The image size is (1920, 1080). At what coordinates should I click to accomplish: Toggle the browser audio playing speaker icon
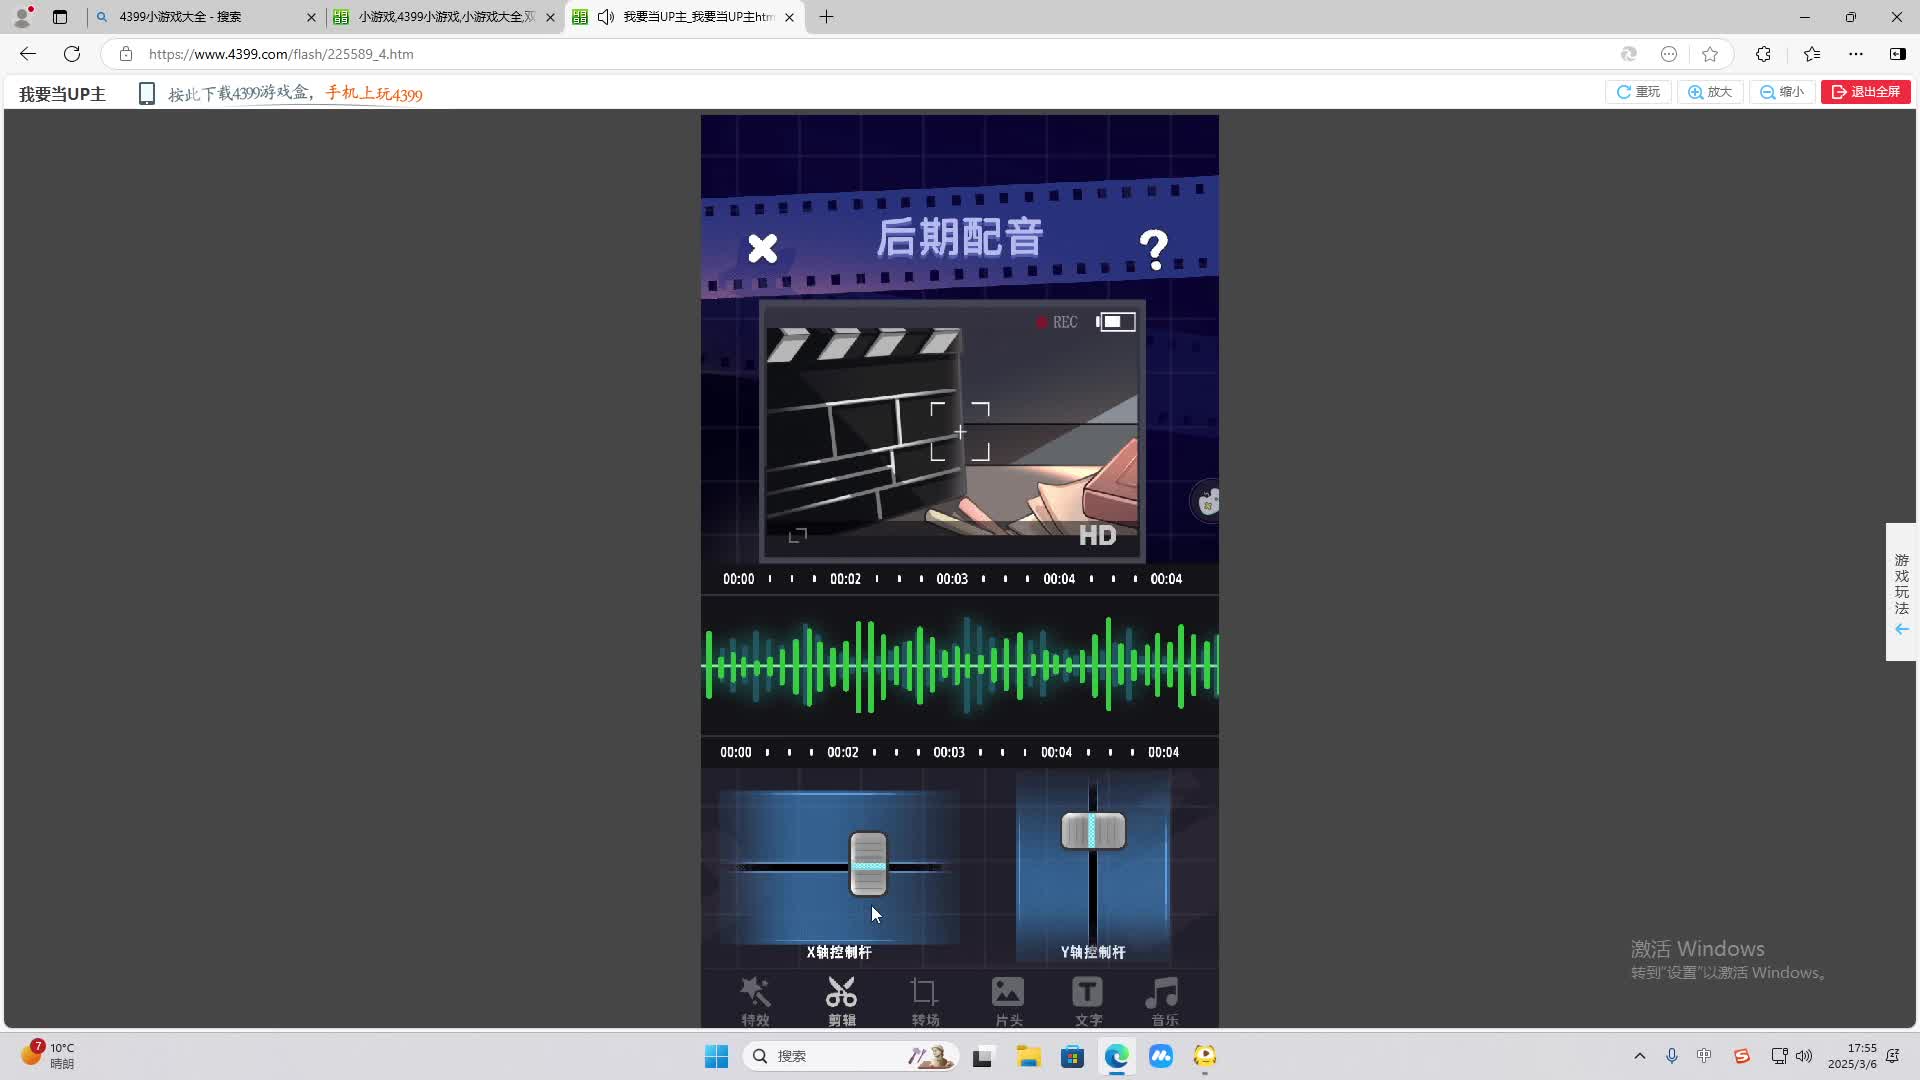pyautogui.click(x=605, y=17)
